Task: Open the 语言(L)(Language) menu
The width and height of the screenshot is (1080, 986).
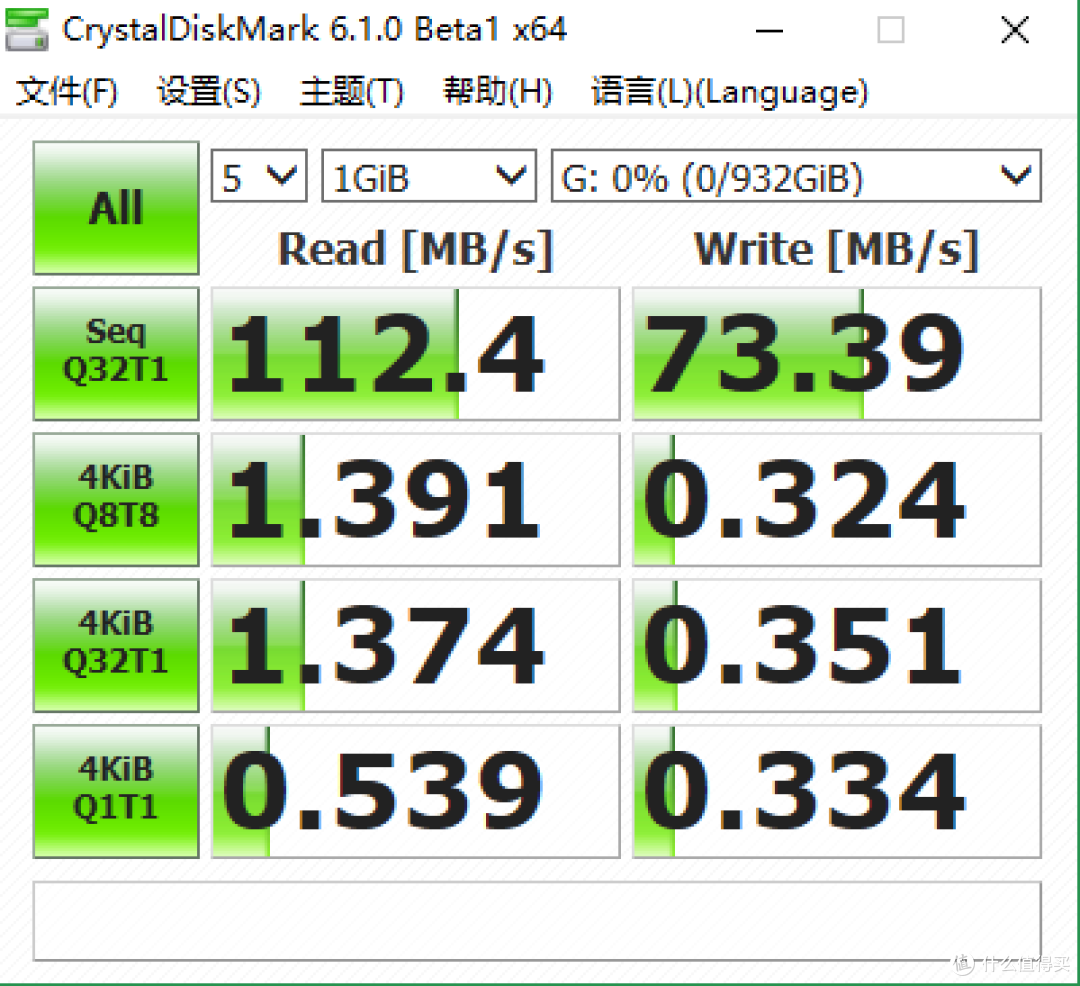Action: 730,92
